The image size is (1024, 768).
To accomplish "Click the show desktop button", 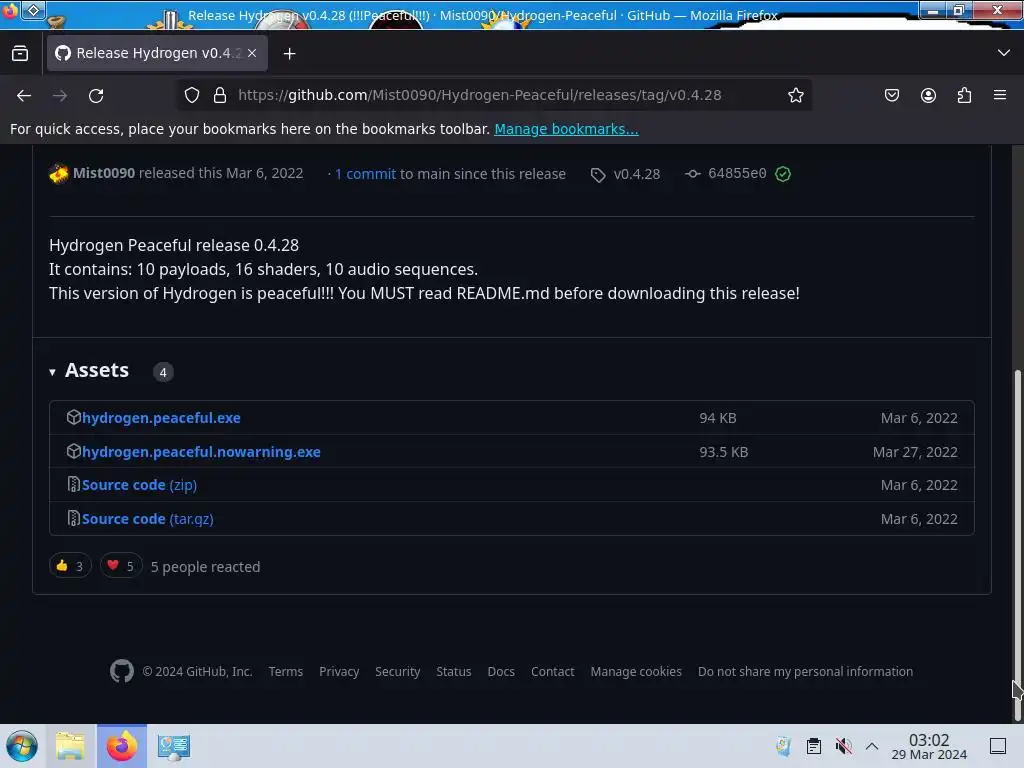I will pyautogui.click(x=998, y=746).
